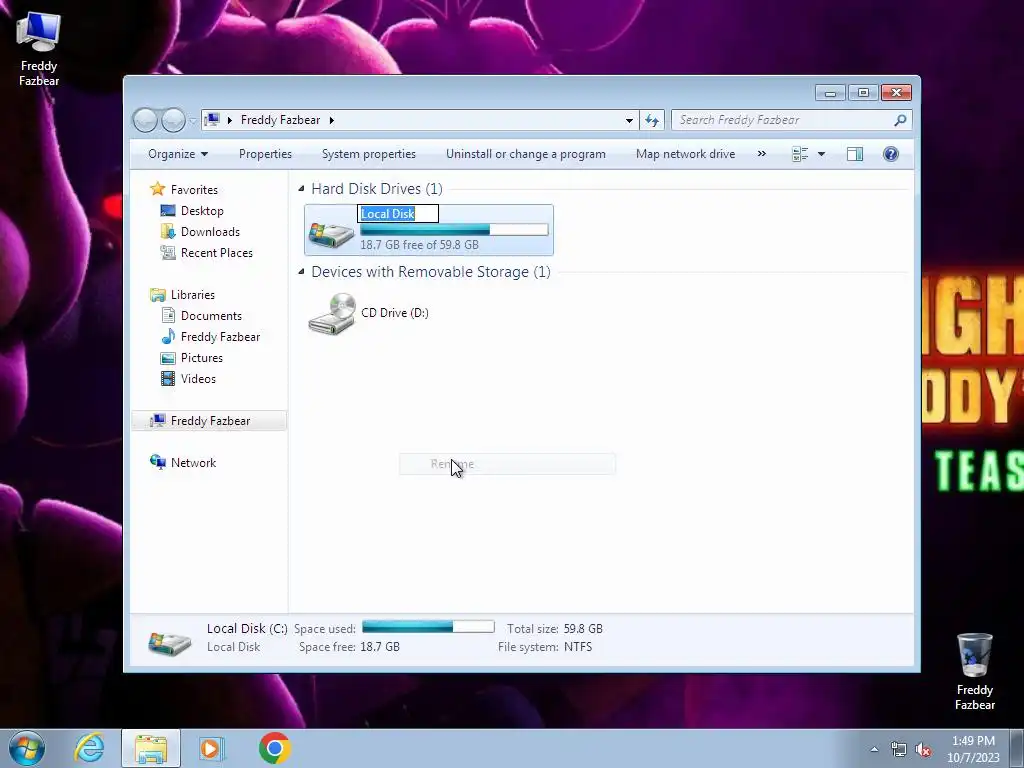The width and height of the screenshot is (1024, 768).
Task: Select the Local Disk drive icon
Action: 331,233
